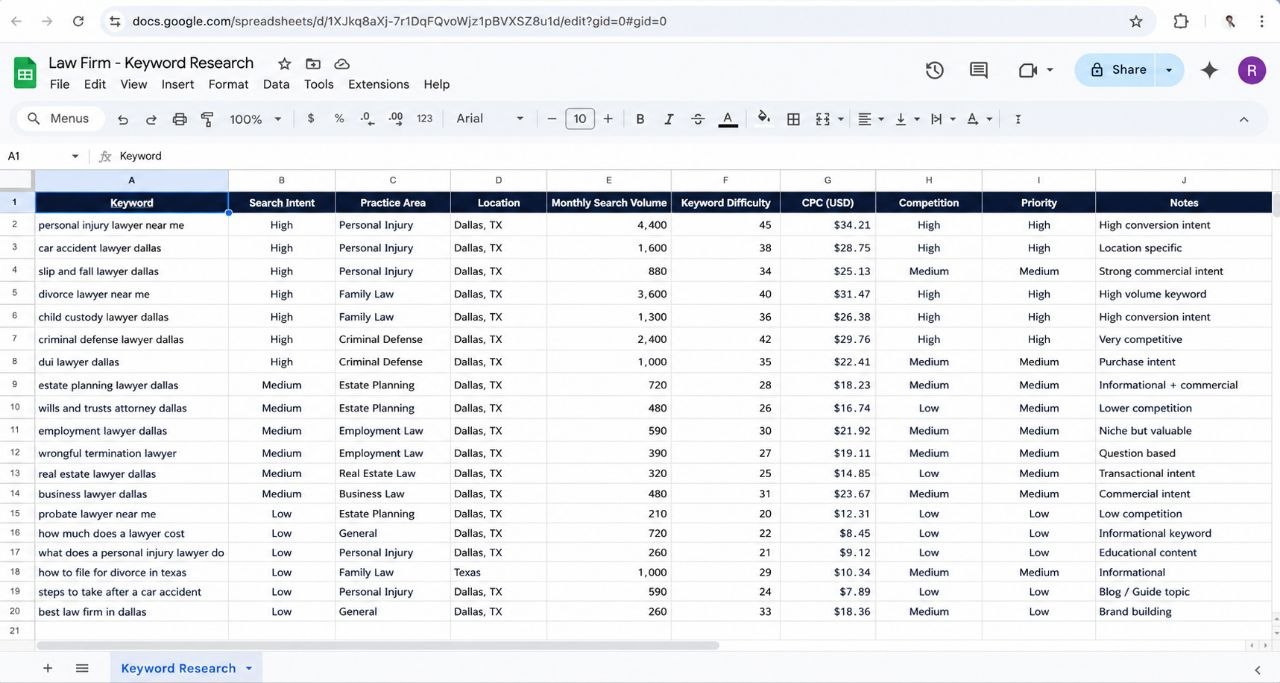Decrease font size minus button
Viewport: 1280px width, 683px height.
click(552, 119)
